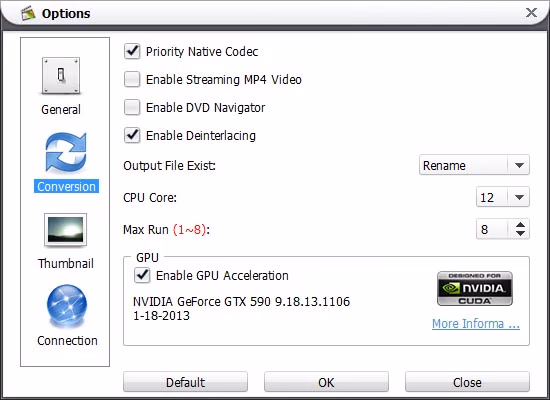Click the Max Run (1~8) label

click(x=166, y=230)
